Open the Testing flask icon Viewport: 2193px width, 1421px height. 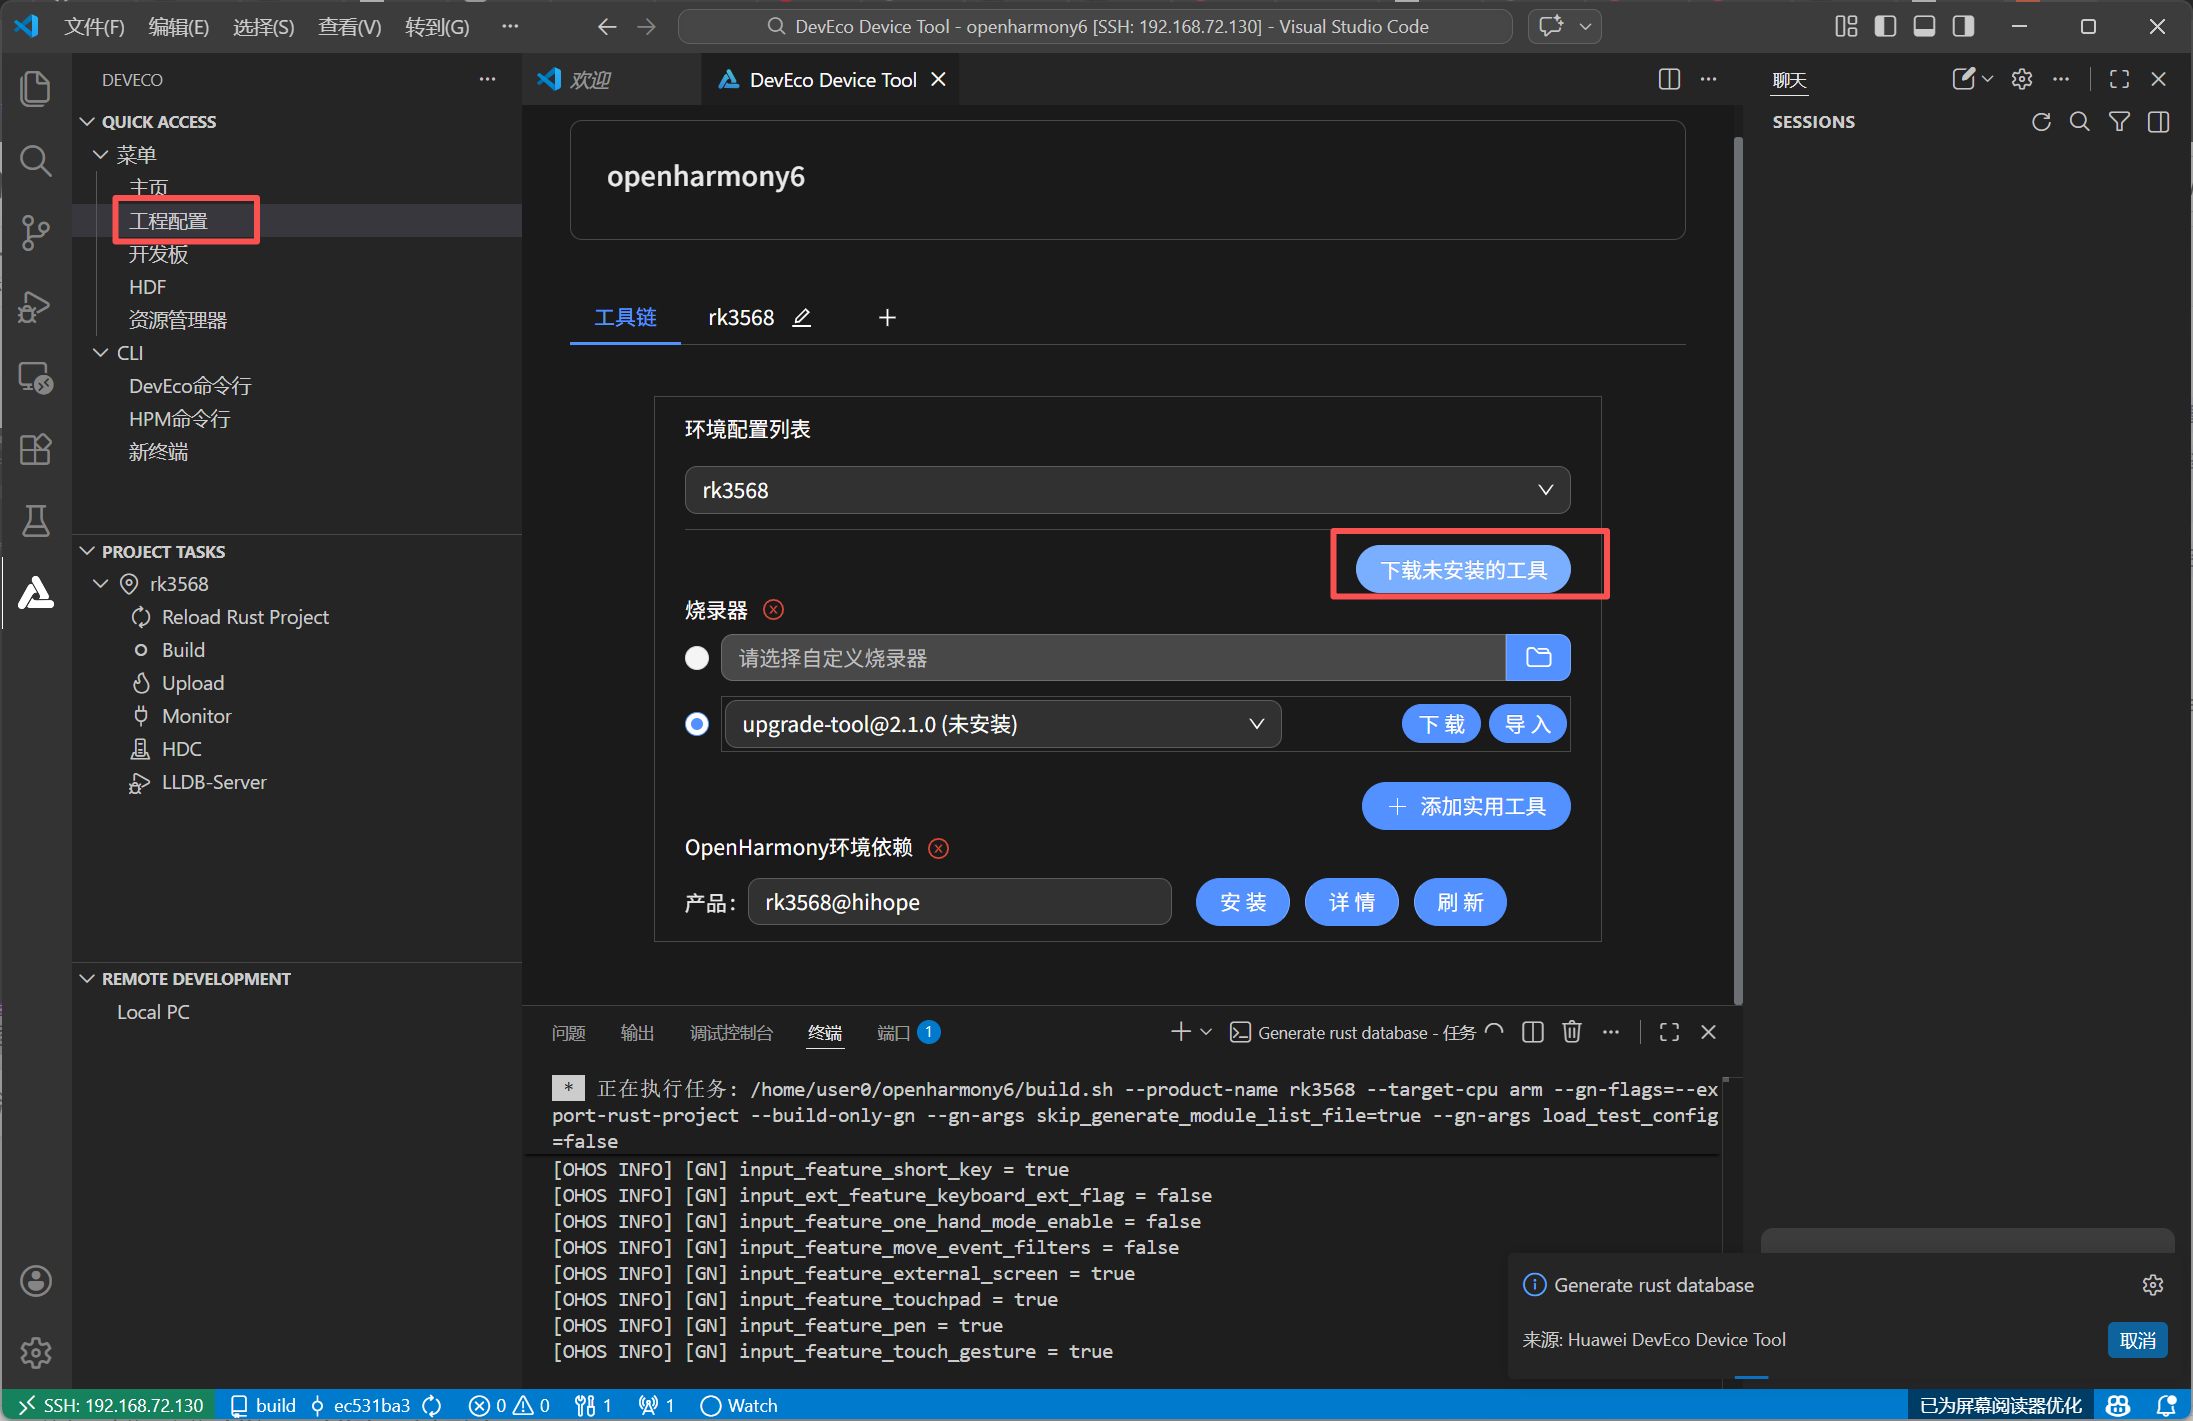point(36,521)
